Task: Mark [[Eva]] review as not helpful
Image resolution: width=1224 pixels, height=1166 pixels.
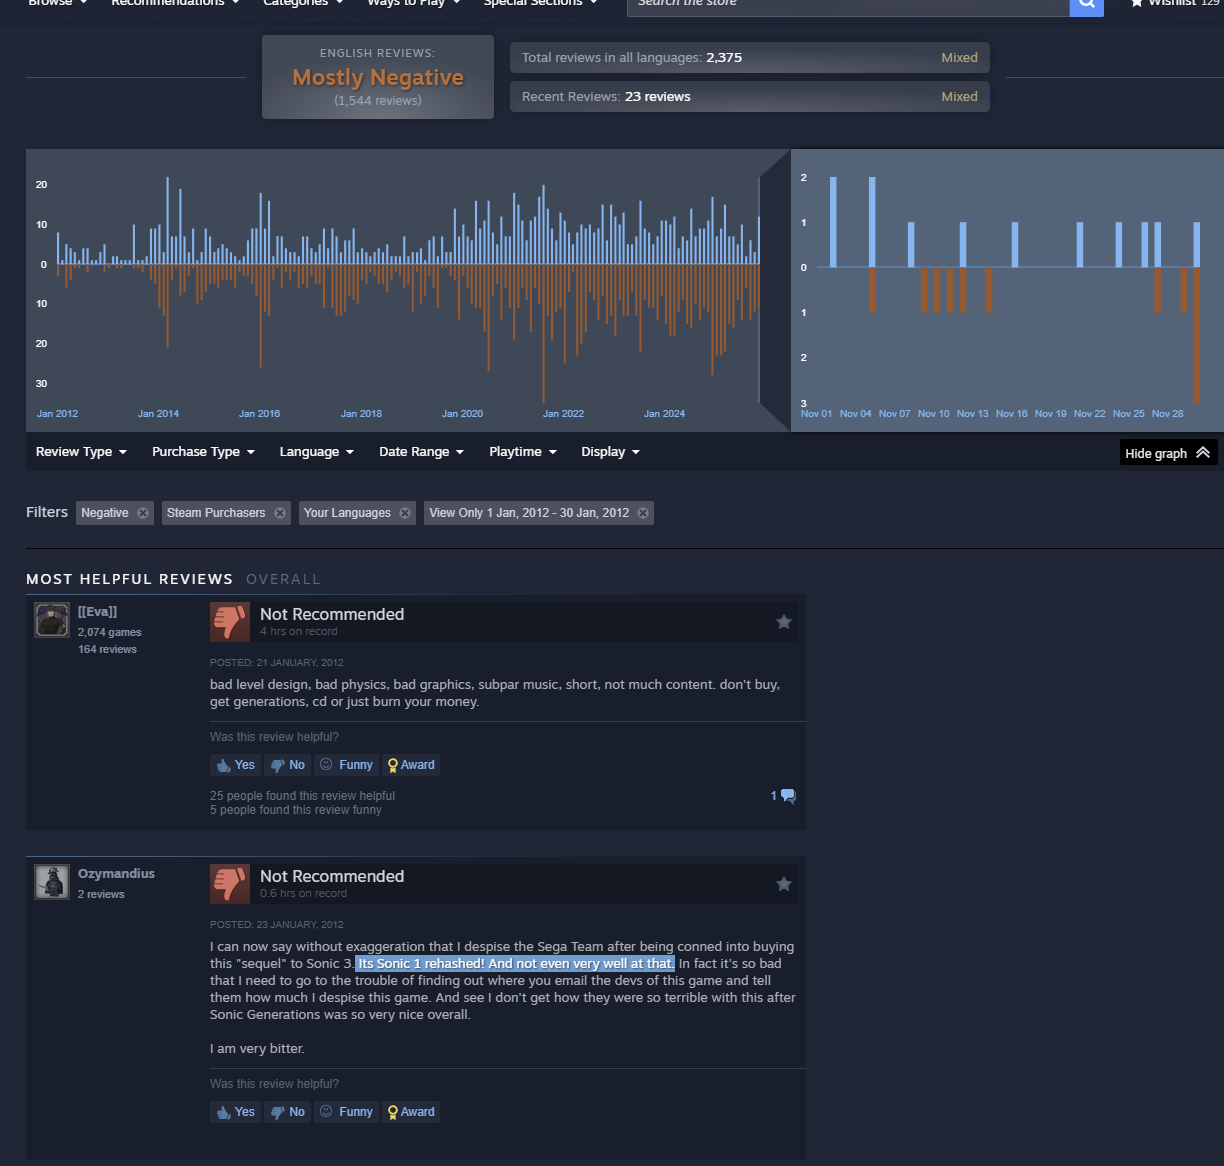Action: coord(288,765)
